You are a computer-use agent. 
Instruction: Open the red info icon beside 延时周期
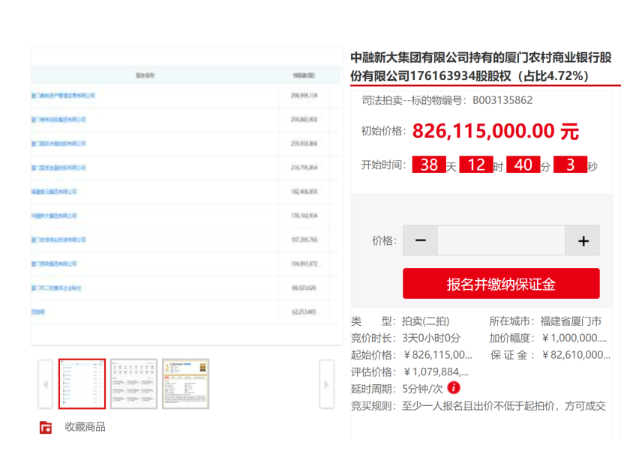(x=453, y=388)
